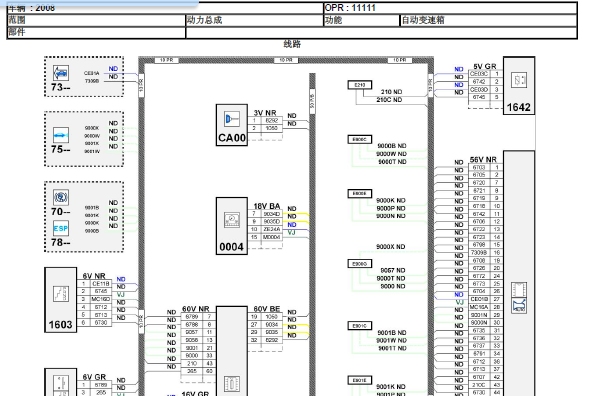Screen dimensions: 591x396
Task: Click the 自动变速箱 header cell
Action: 488,20
